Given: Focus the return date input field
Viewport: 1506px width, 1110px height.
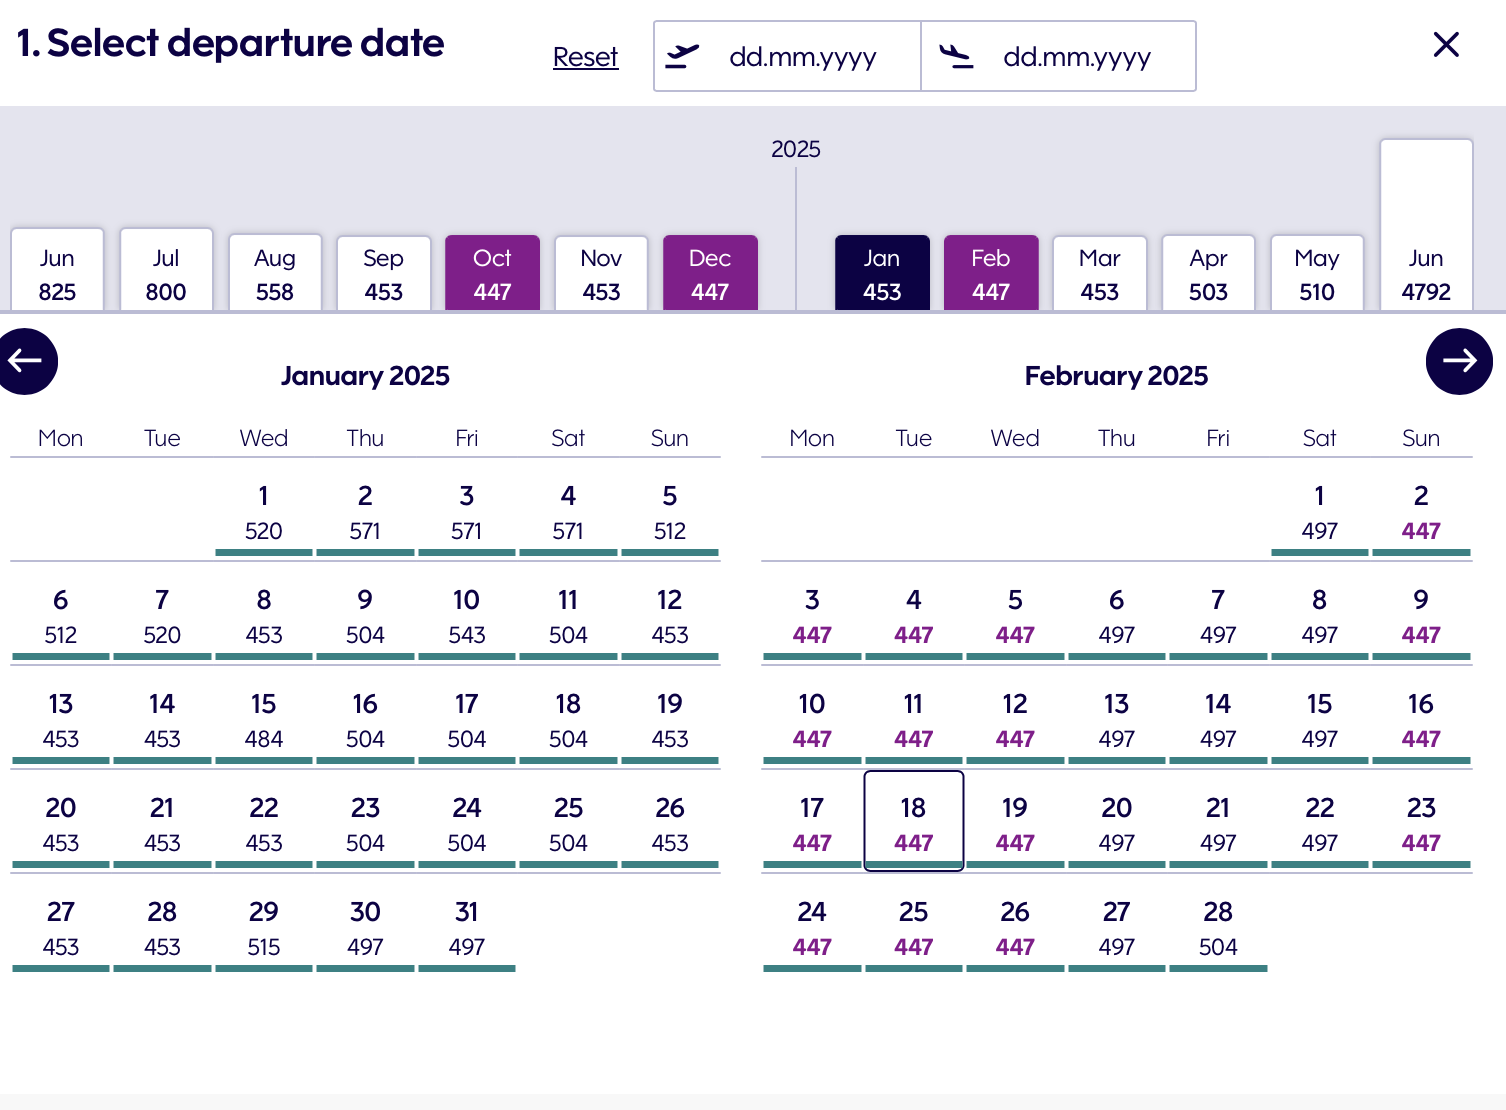Looking at the screenshot, I should pyautogui.click(x=1076, y=57).
